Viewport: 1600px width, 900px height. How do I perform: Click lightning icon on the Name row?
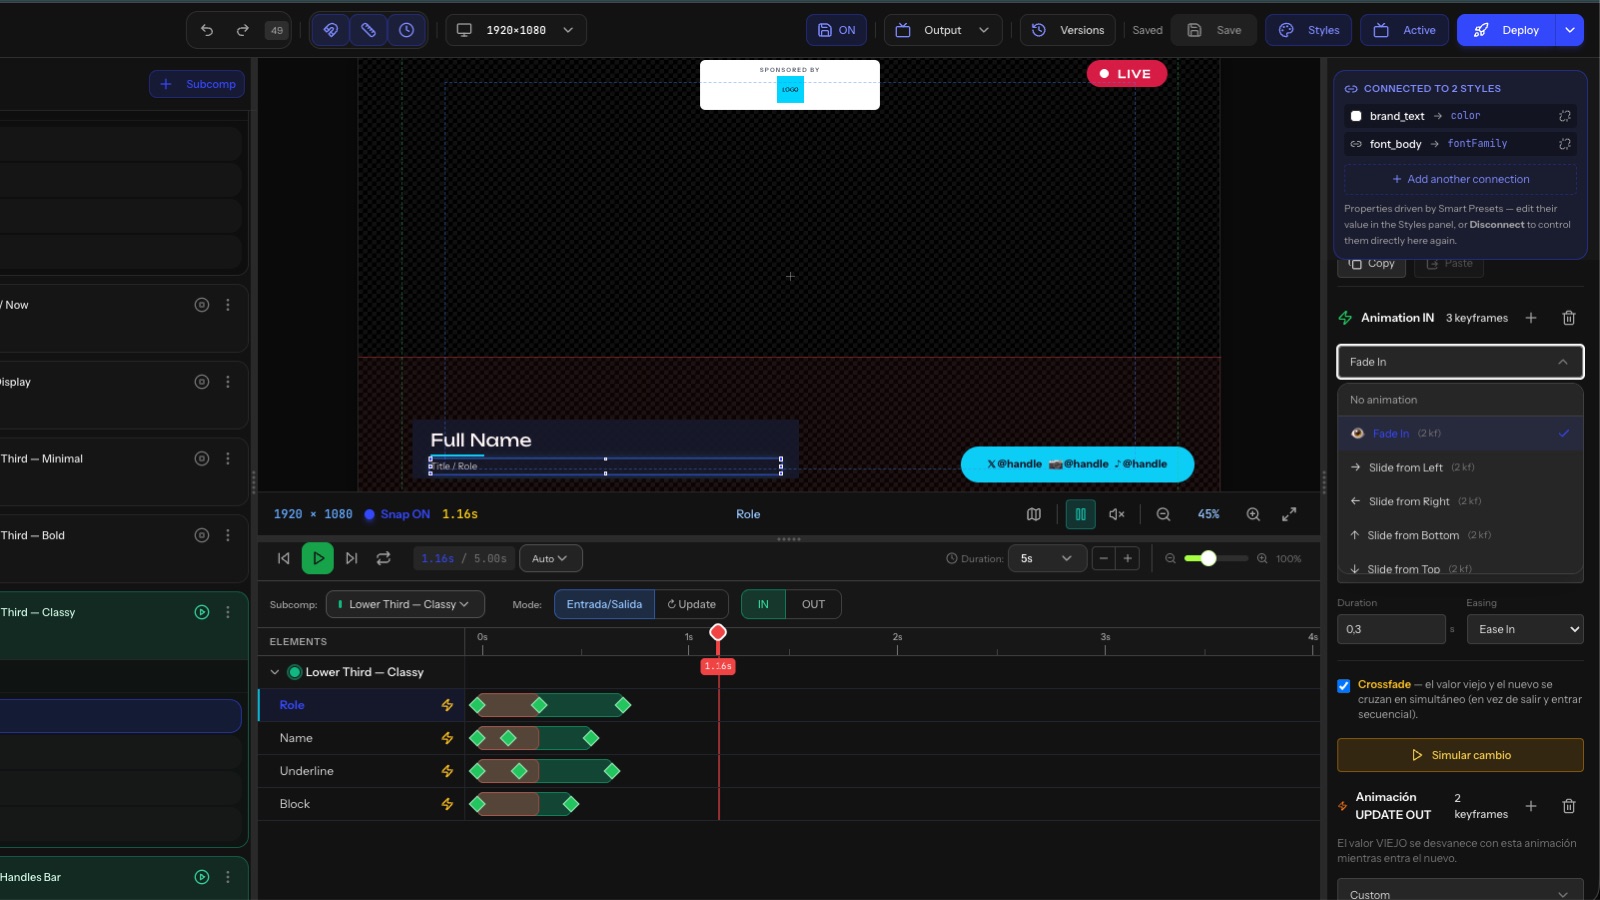click(447, 738)
